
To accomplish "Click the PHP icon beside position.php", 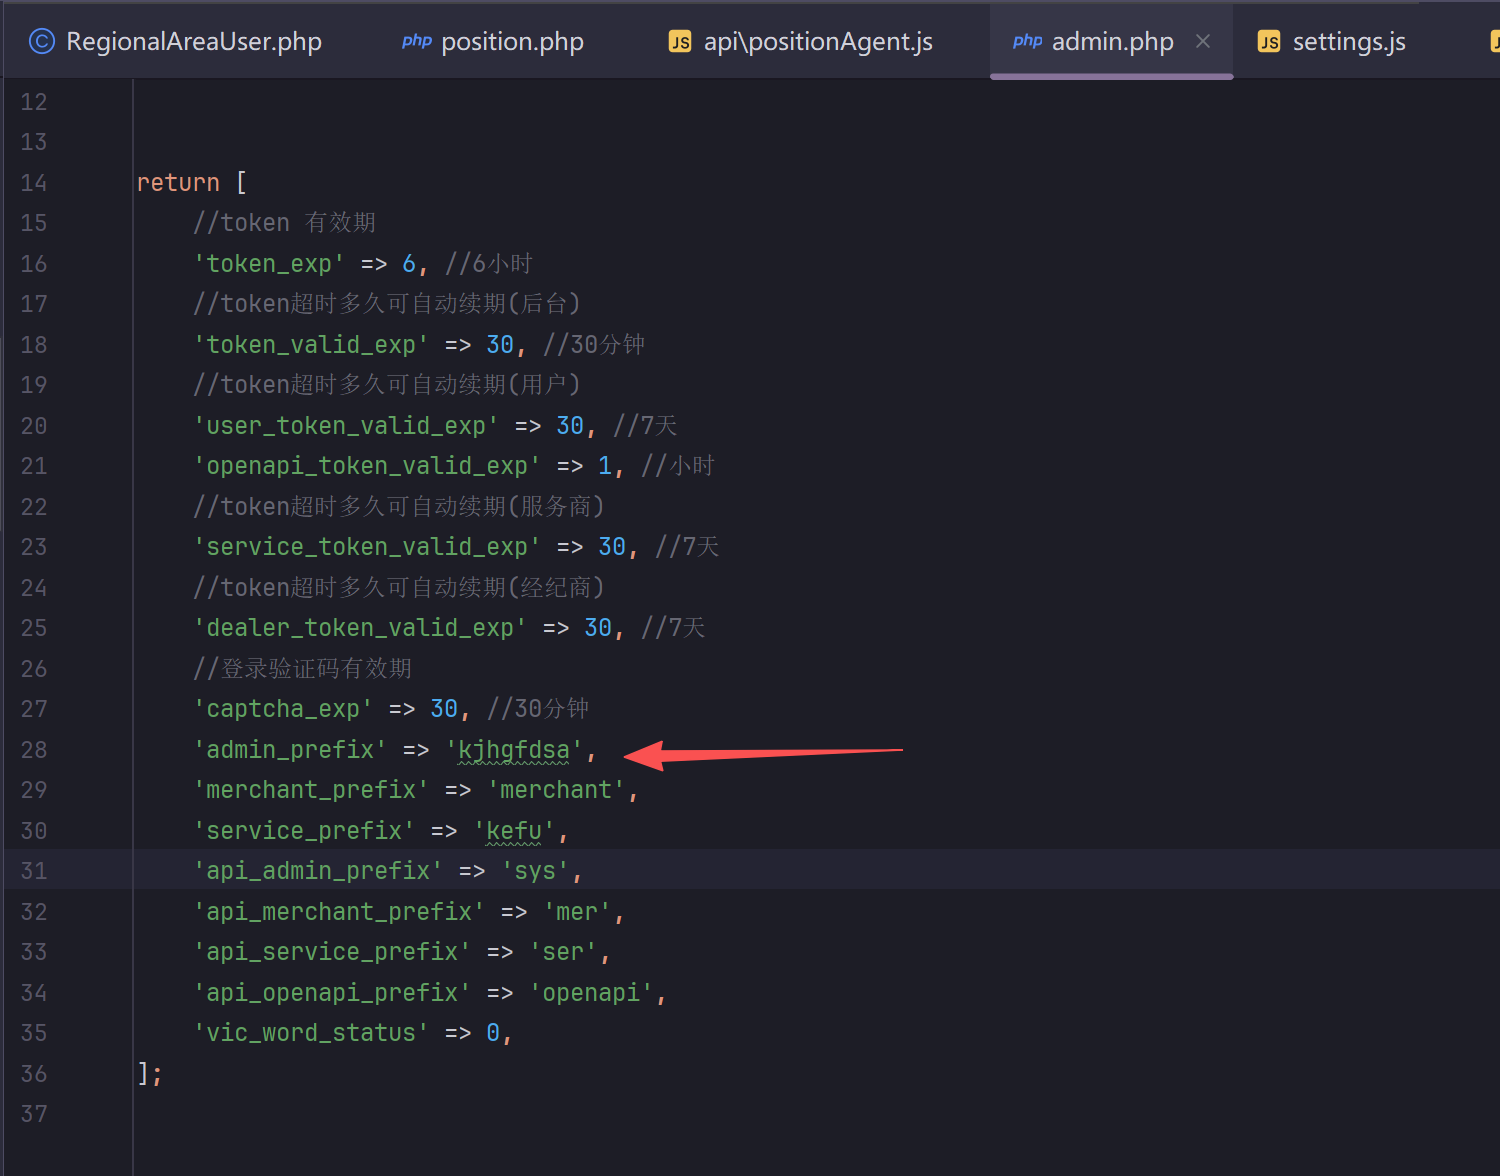I will point(416,41).
